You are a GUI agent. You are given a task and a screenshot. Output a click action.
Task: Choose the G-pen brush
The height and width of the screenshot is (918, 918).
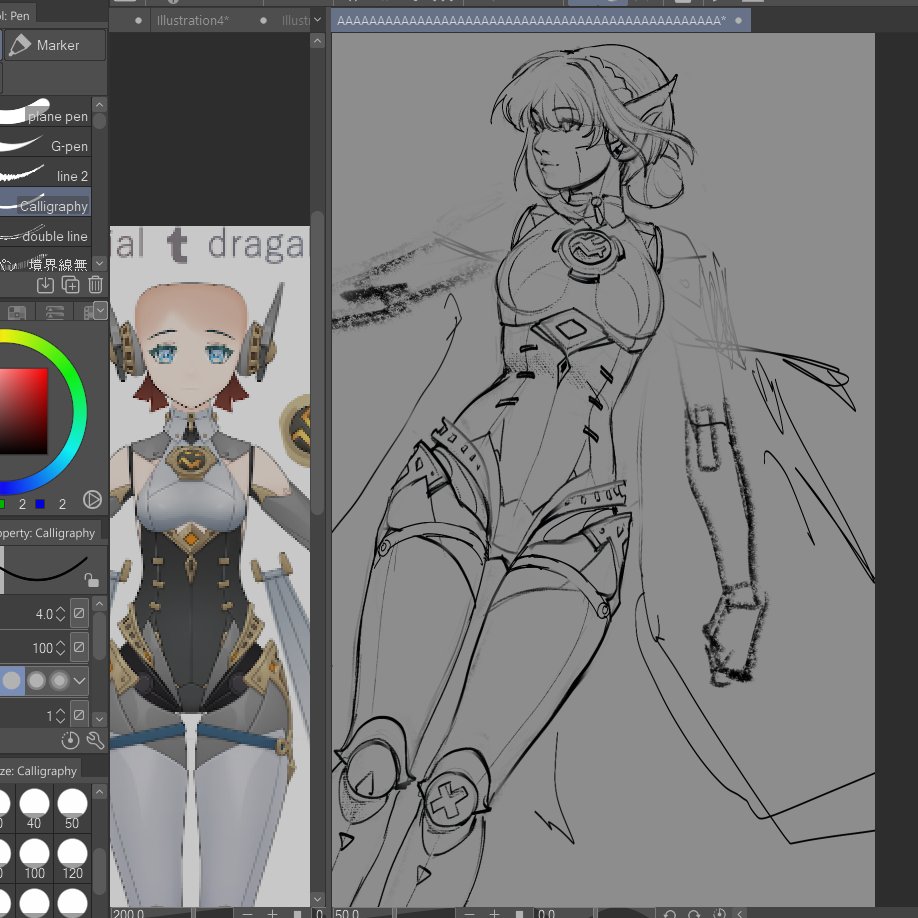pyautogui.click(x=45, y=143)
